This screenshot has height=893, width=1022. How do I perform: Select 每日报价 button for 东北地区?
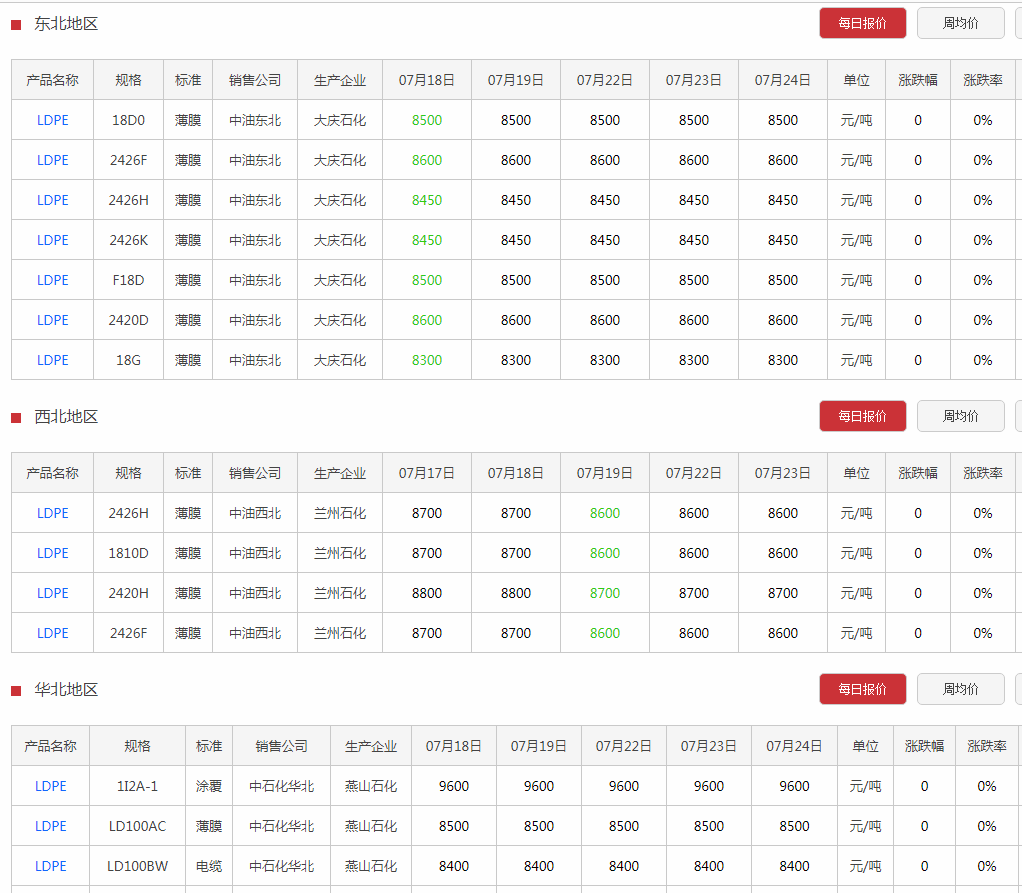click(862, 23)
